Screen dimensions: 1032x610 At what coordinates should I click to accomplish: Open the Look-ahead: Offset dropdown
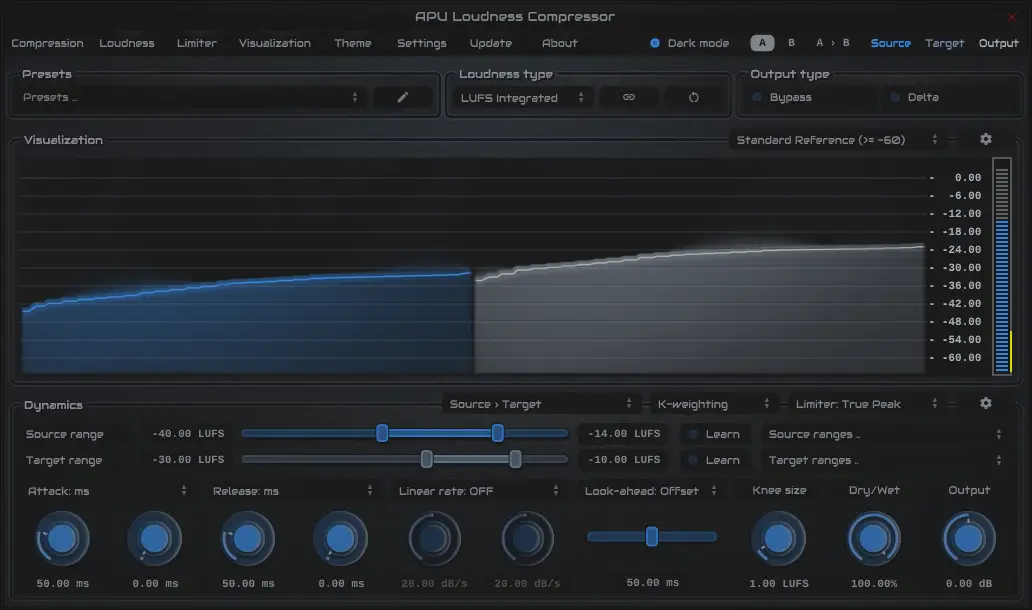pos(650,491)
